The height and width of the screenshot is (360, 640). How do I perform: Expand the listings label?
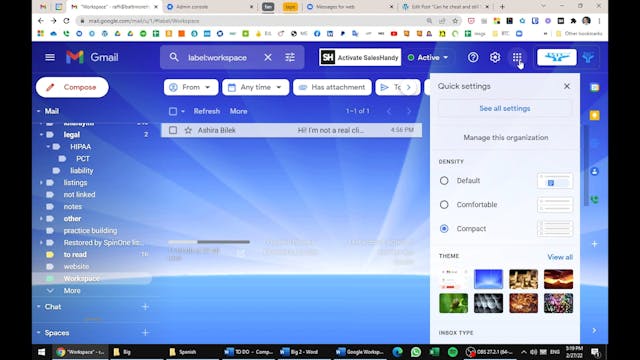(41, 182)
